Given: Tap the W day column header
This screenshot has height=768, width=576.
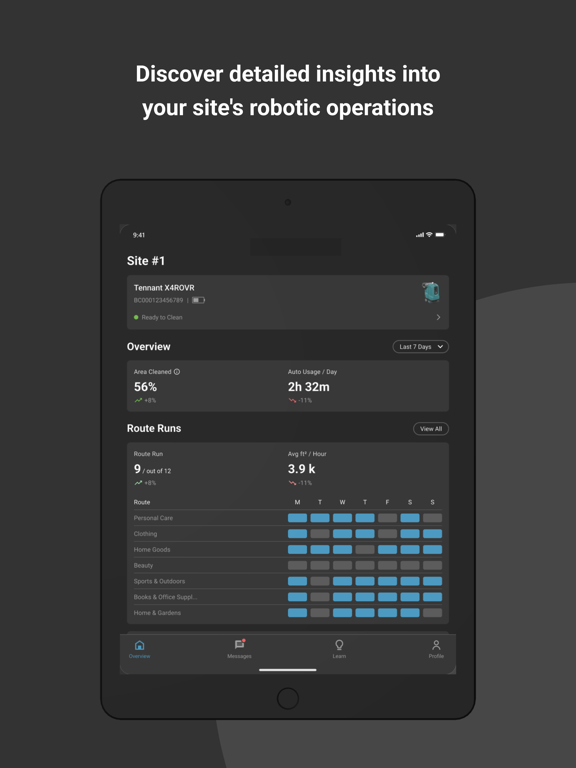Looking at the screenshot, I should tap(342, 502).
